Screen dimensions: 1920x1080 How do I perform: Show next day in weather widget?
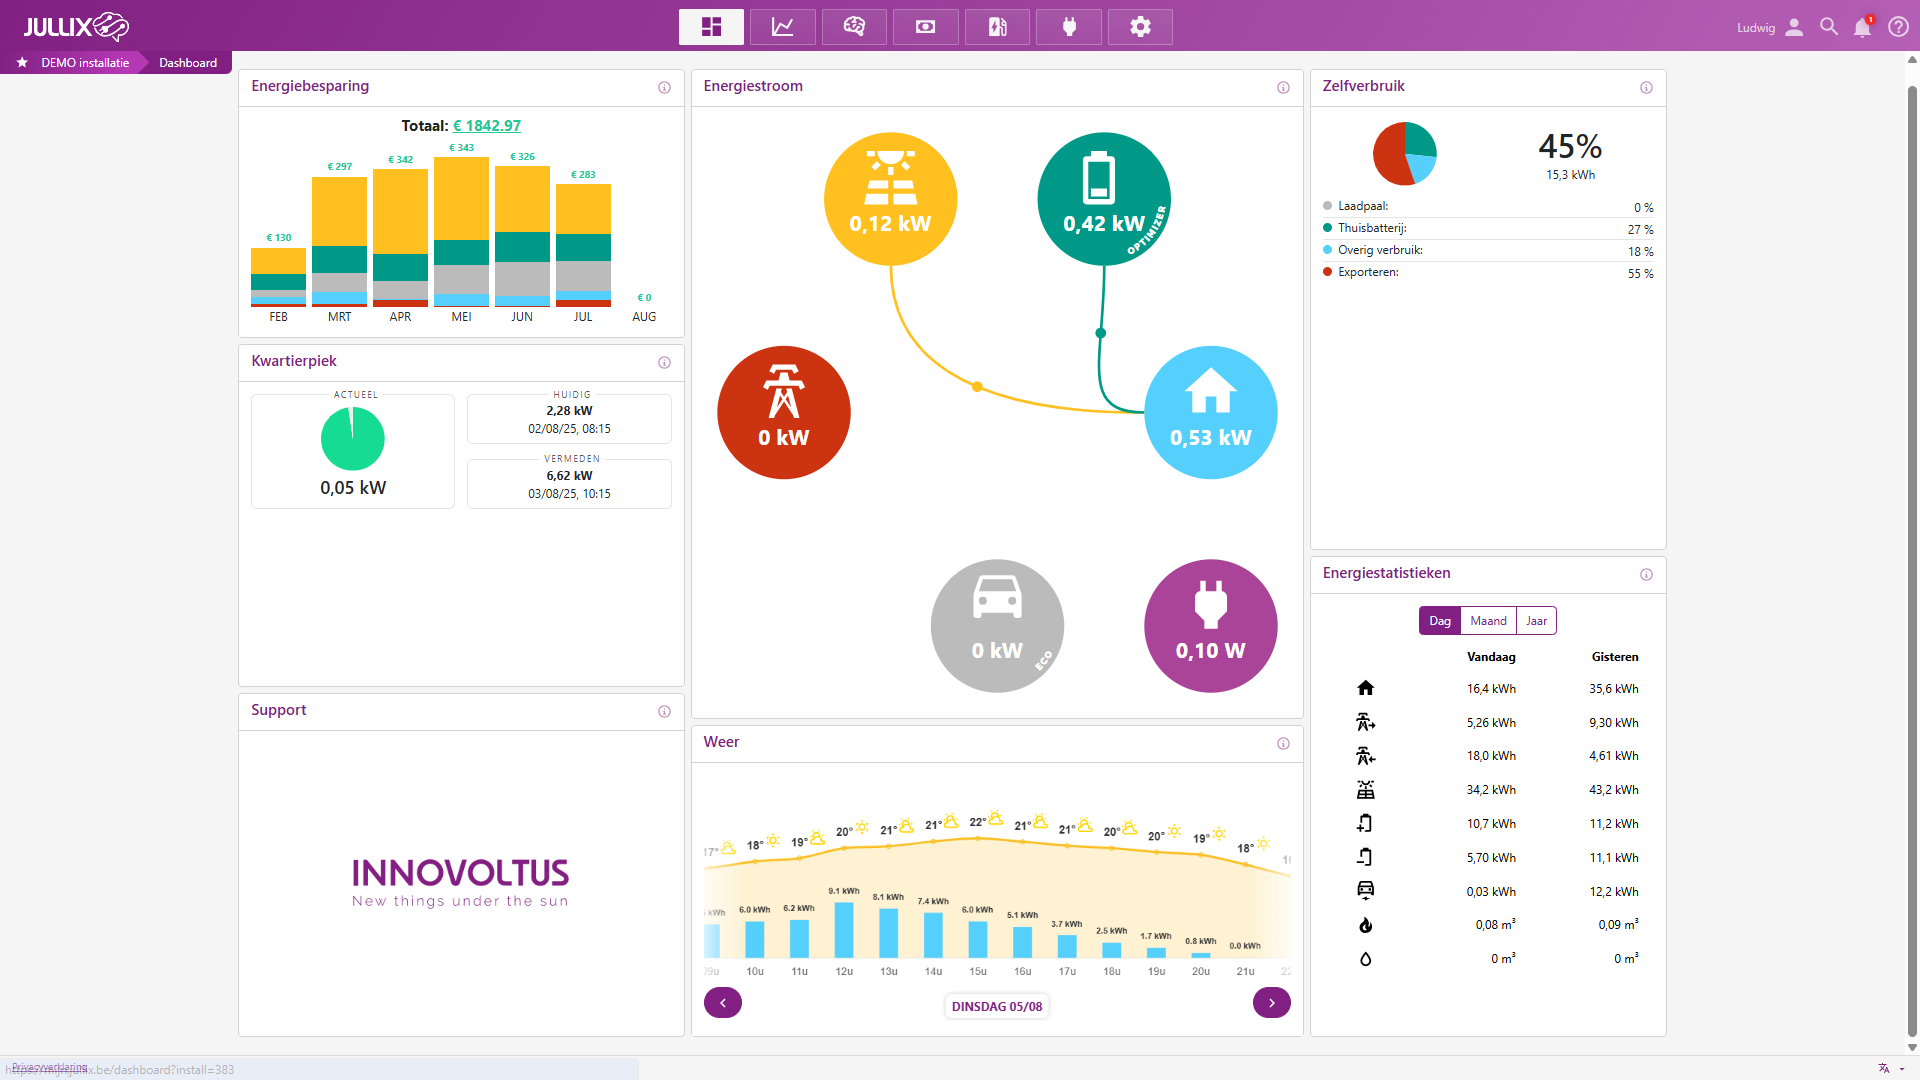[x=1271, y=1003]
